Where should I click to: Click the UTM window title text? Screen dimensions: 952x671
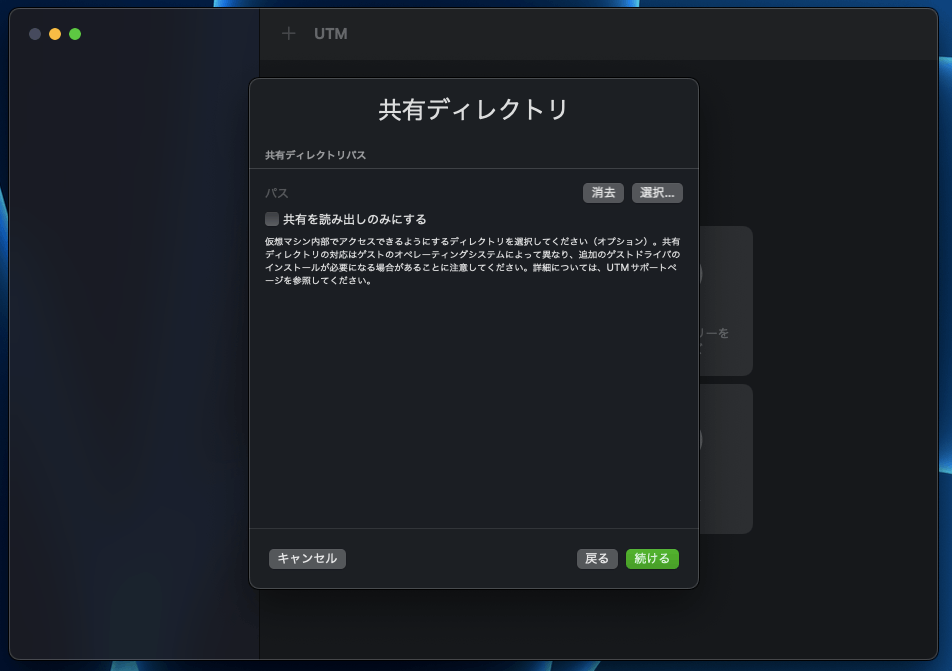coord(330,33)
